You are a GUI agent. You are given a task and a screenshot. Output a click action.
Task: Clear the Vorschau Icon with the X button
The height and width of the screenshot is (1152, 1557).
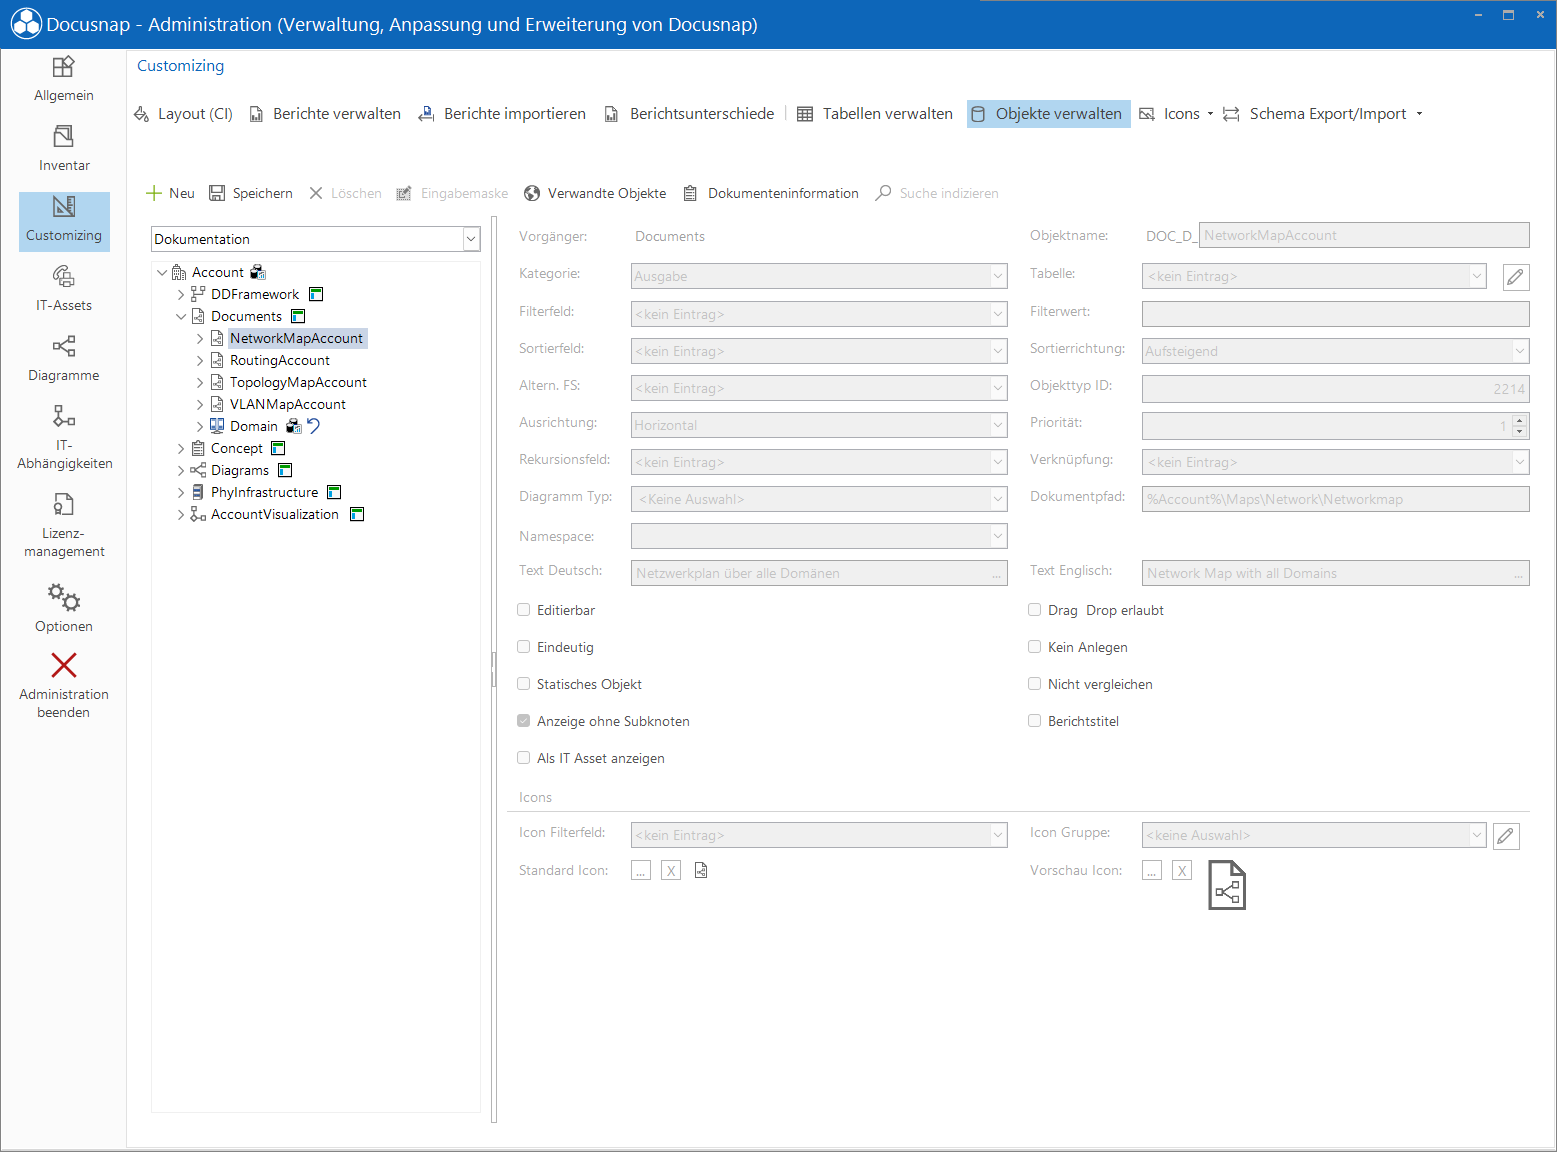point(1182,871)
